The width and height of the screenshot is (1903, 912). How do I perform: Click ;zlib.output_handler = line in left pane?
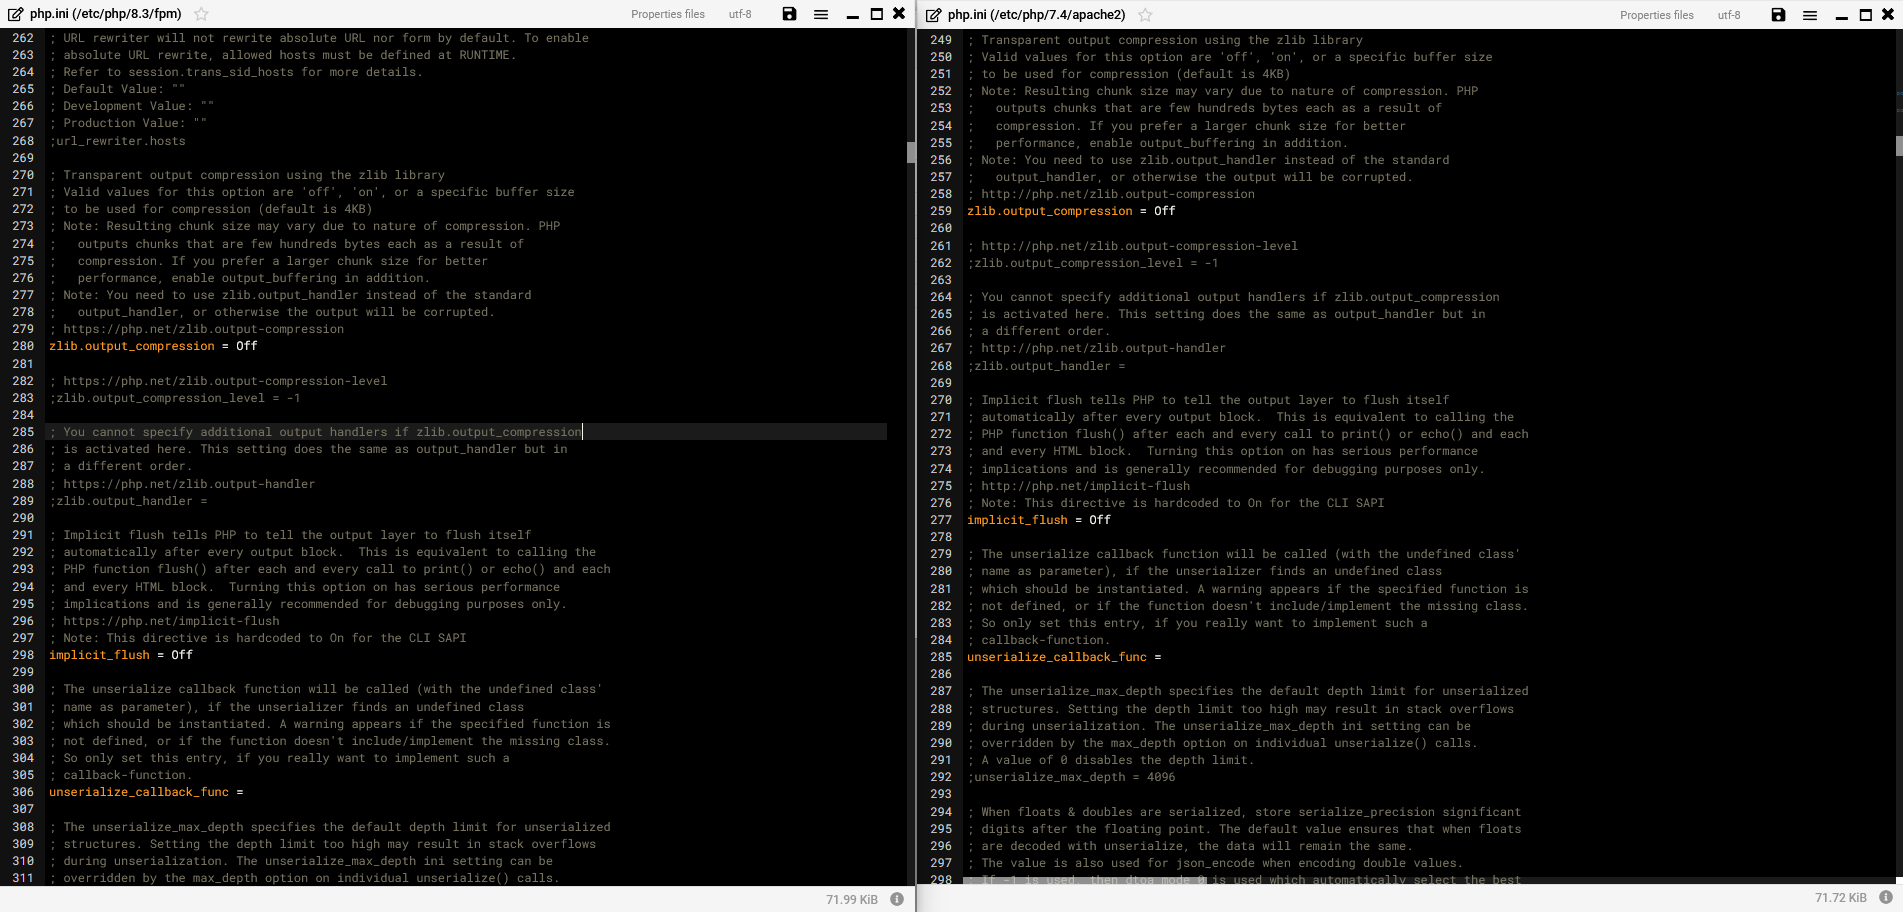[128, 501]
